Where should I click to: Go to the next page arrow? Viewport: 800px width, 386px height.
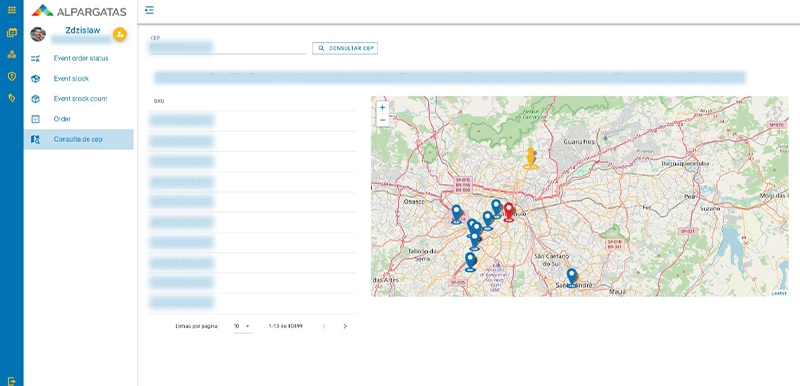click(x=345, y=326)
